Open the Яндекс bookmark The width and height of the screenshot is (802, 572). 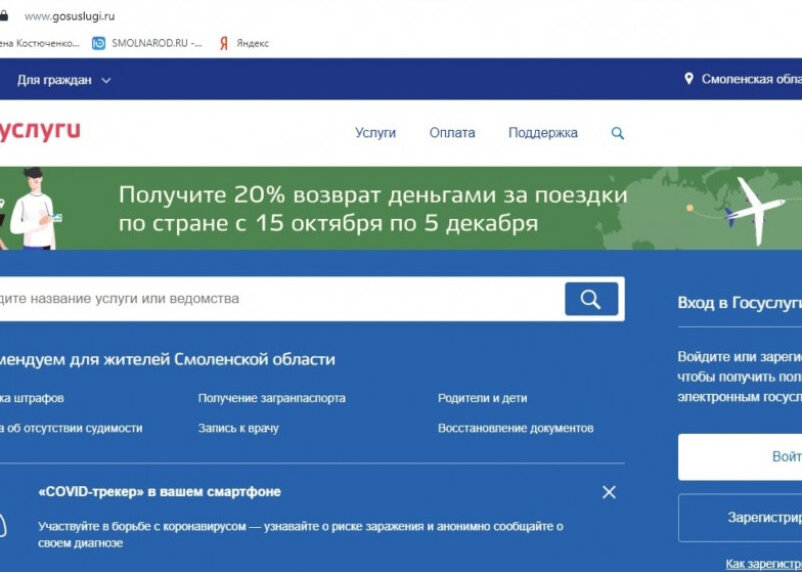pos(244,43)
